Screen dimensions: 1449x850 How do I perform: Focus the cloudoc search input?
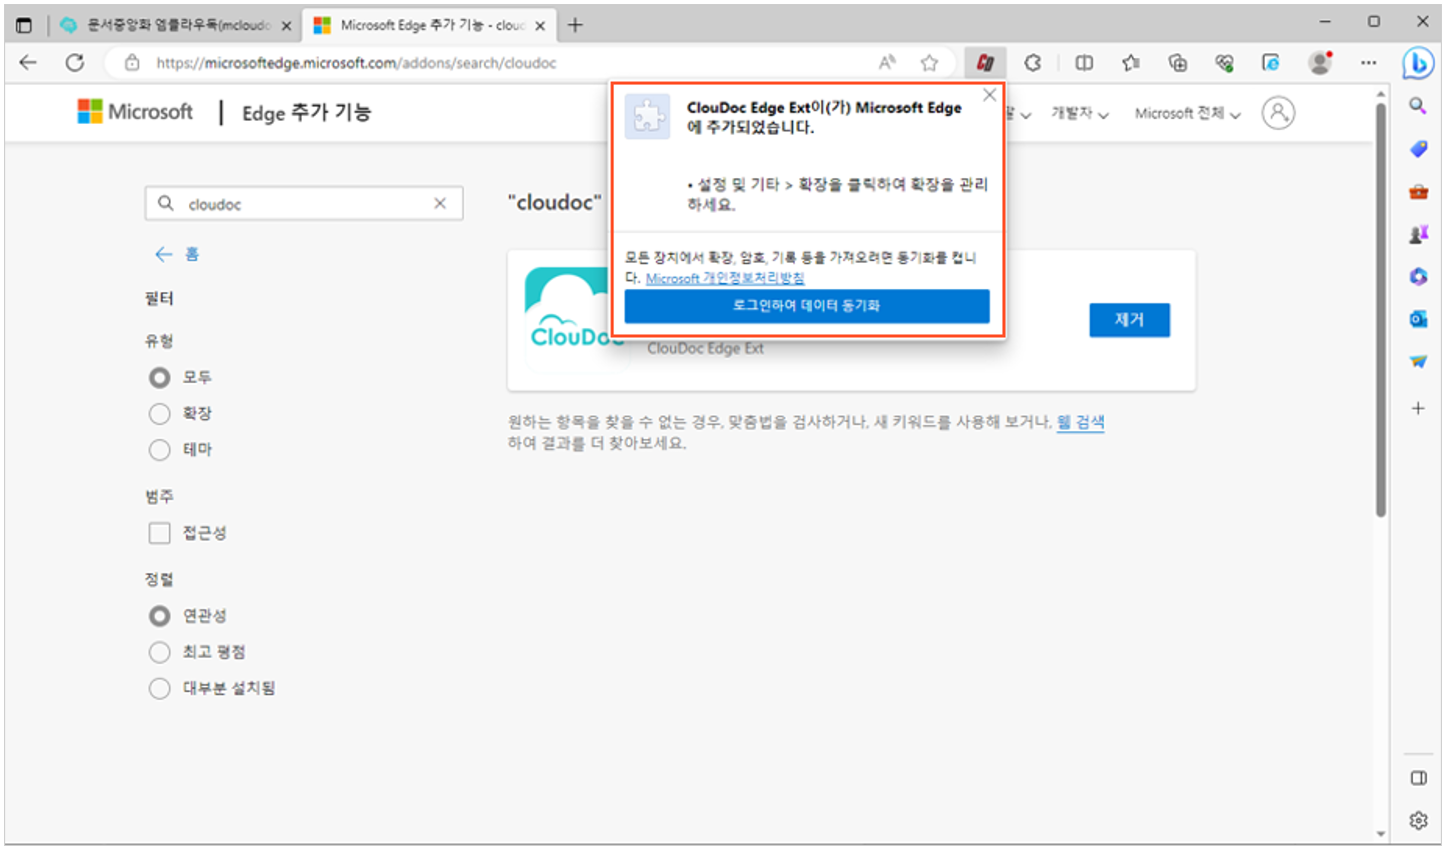pyautogui.click(x=304, y=204)
